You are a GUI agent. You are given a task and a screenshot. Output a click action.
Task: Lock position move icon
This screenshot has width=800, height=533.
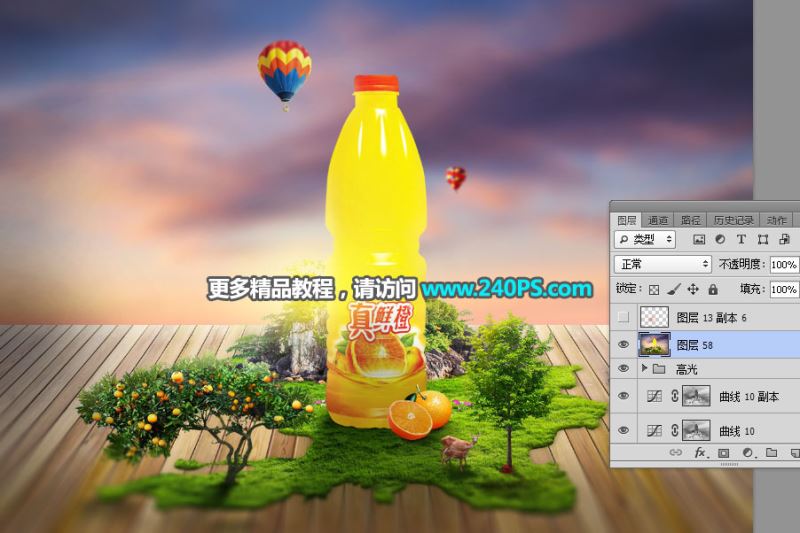693,289
